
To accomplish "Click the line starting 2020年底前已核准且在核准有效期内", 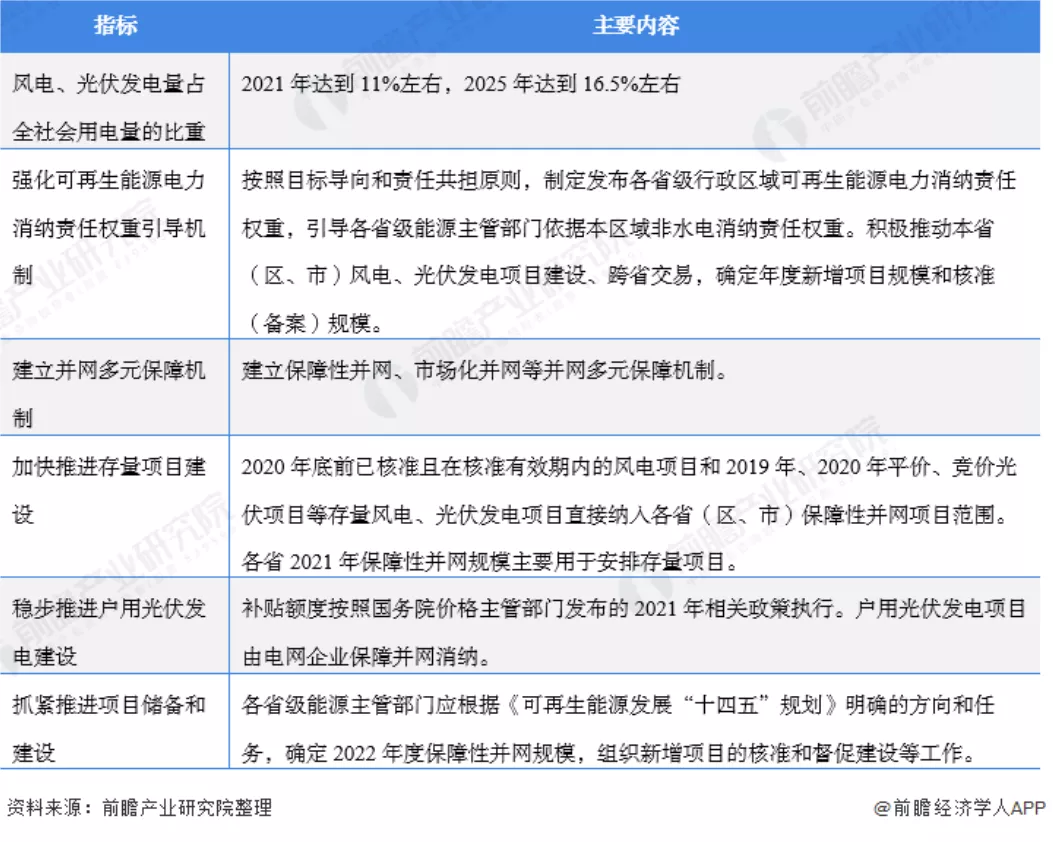I will point(629,467).
